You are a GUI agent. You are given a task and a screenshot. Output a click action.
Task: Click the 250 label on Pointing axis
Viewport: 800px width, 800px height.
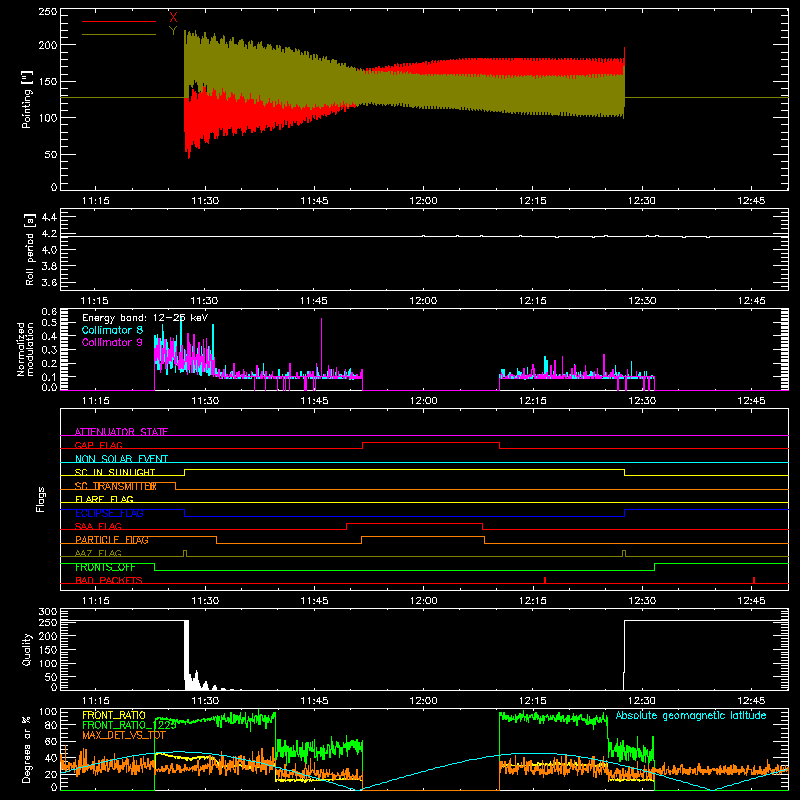pos(48,12)
